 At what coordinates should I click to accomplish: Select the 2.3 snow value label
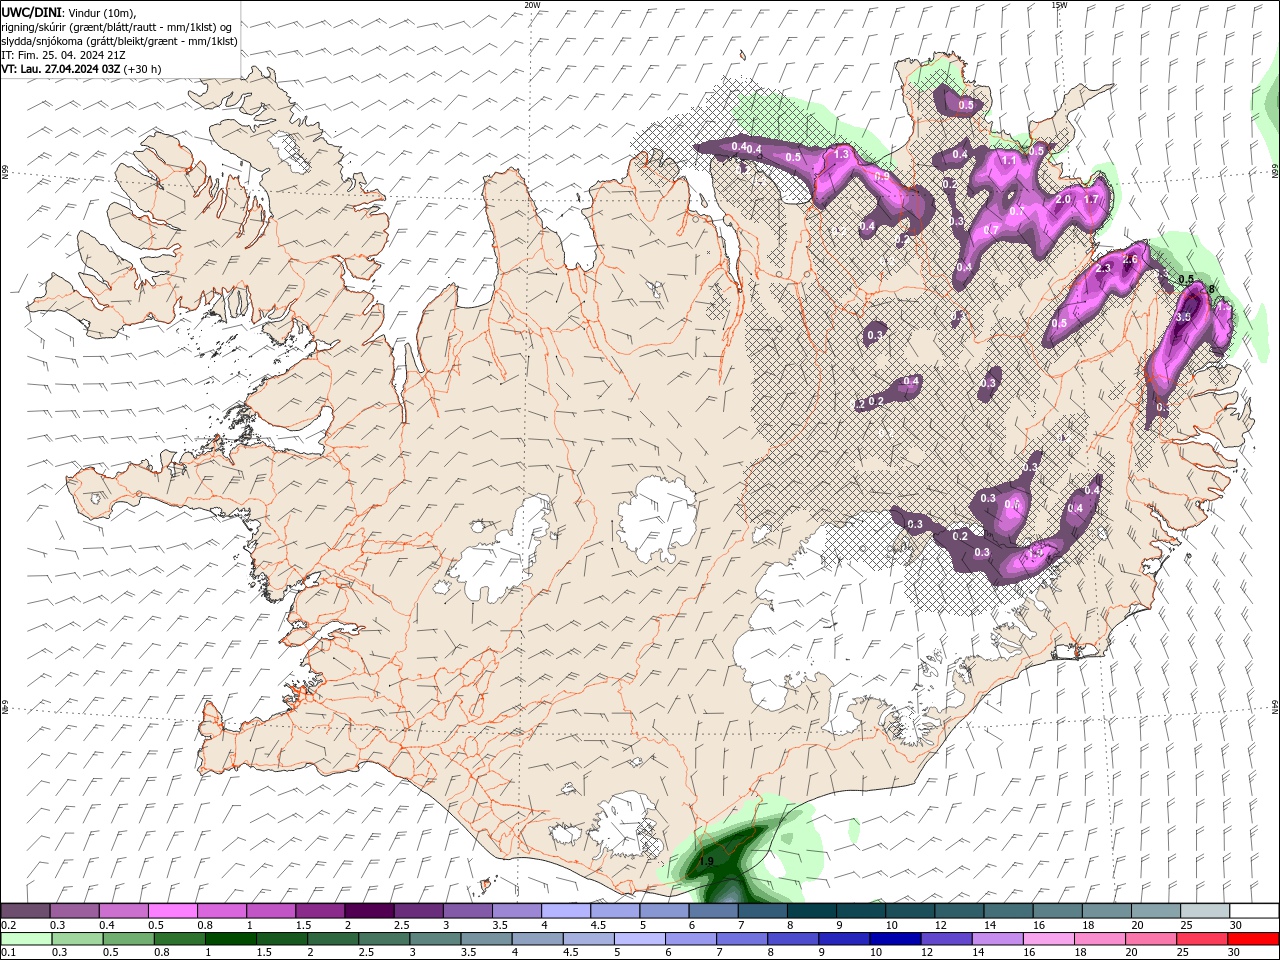coord(1104,269)
